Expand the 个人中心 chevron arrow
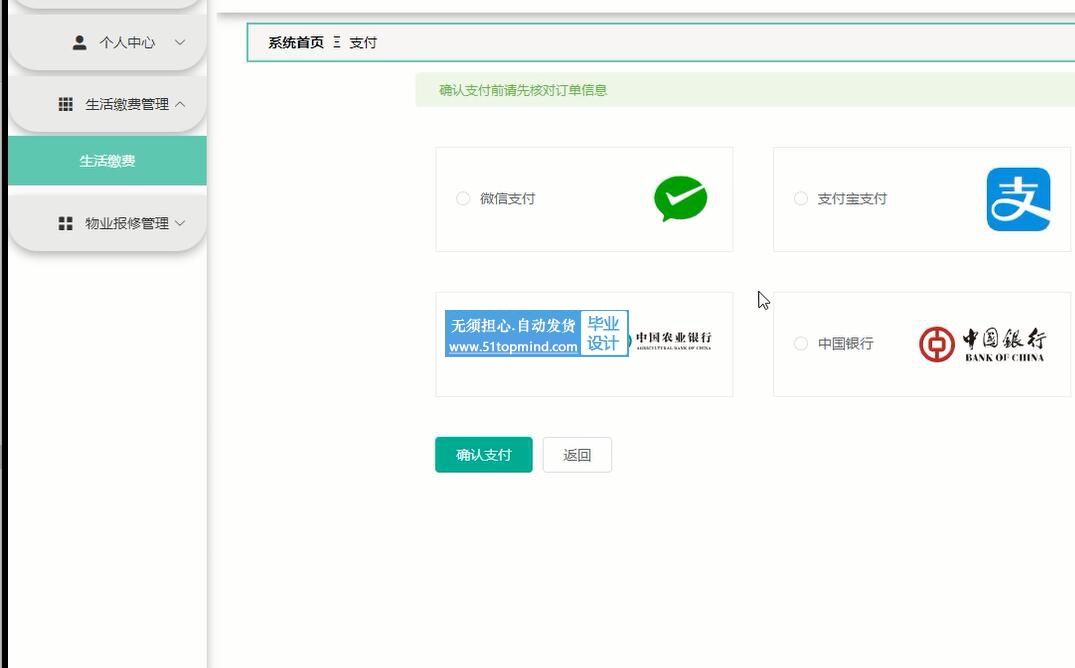This screenshot has height=668, width=1075. (180, 43)
